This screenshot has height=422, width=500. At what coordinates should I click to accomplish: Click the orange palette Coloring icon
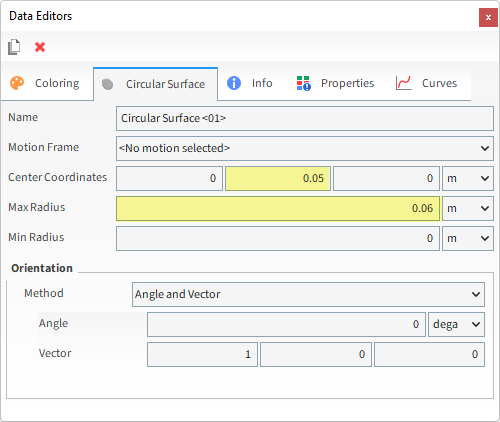pos(17,83)
